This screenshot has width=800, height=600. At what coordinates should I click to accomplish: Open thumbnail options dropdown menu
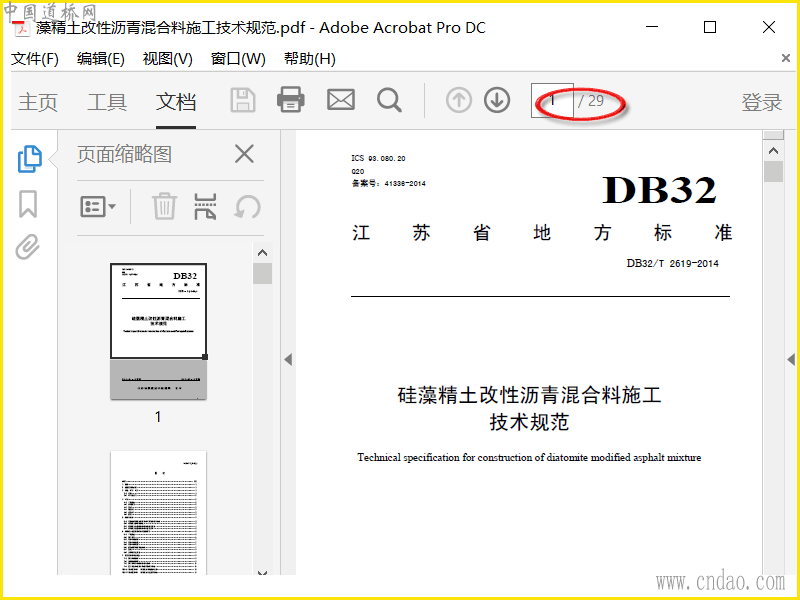click(98, 207)
